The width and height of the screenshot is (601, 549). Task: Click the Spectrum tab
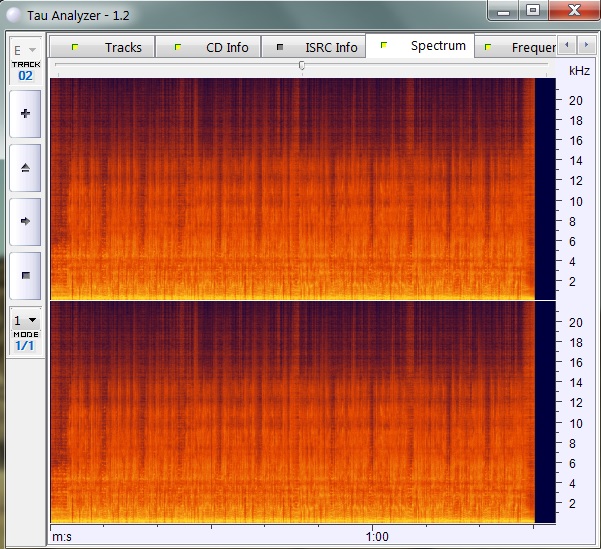[x=426, y=46]
